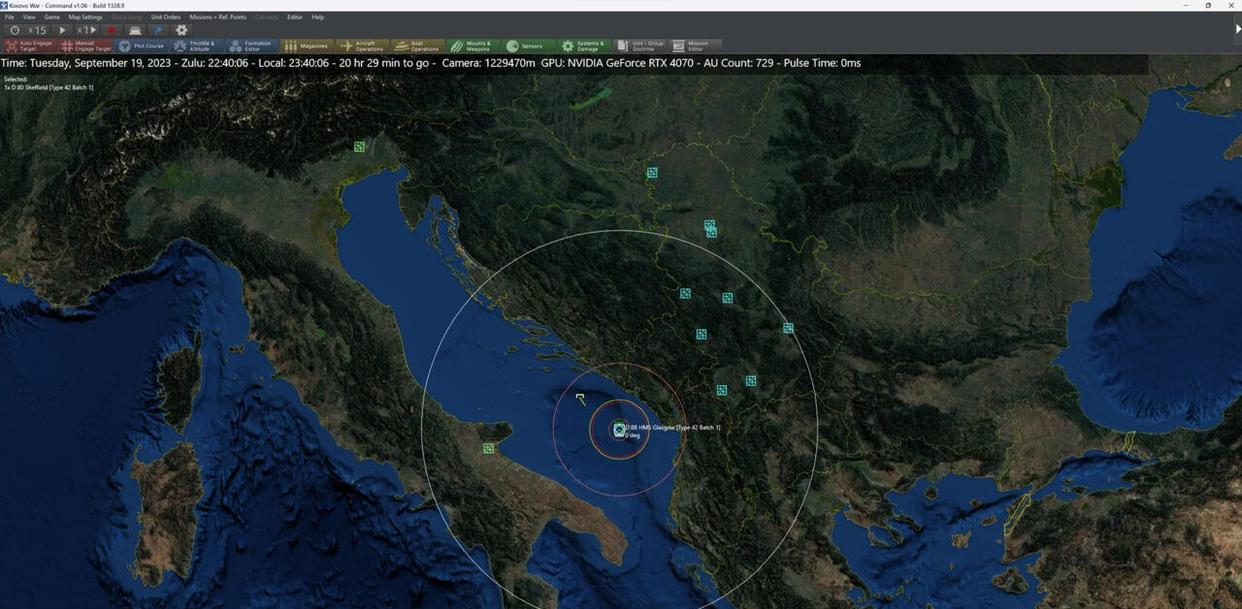Open the Magazines window

[306, 46]
